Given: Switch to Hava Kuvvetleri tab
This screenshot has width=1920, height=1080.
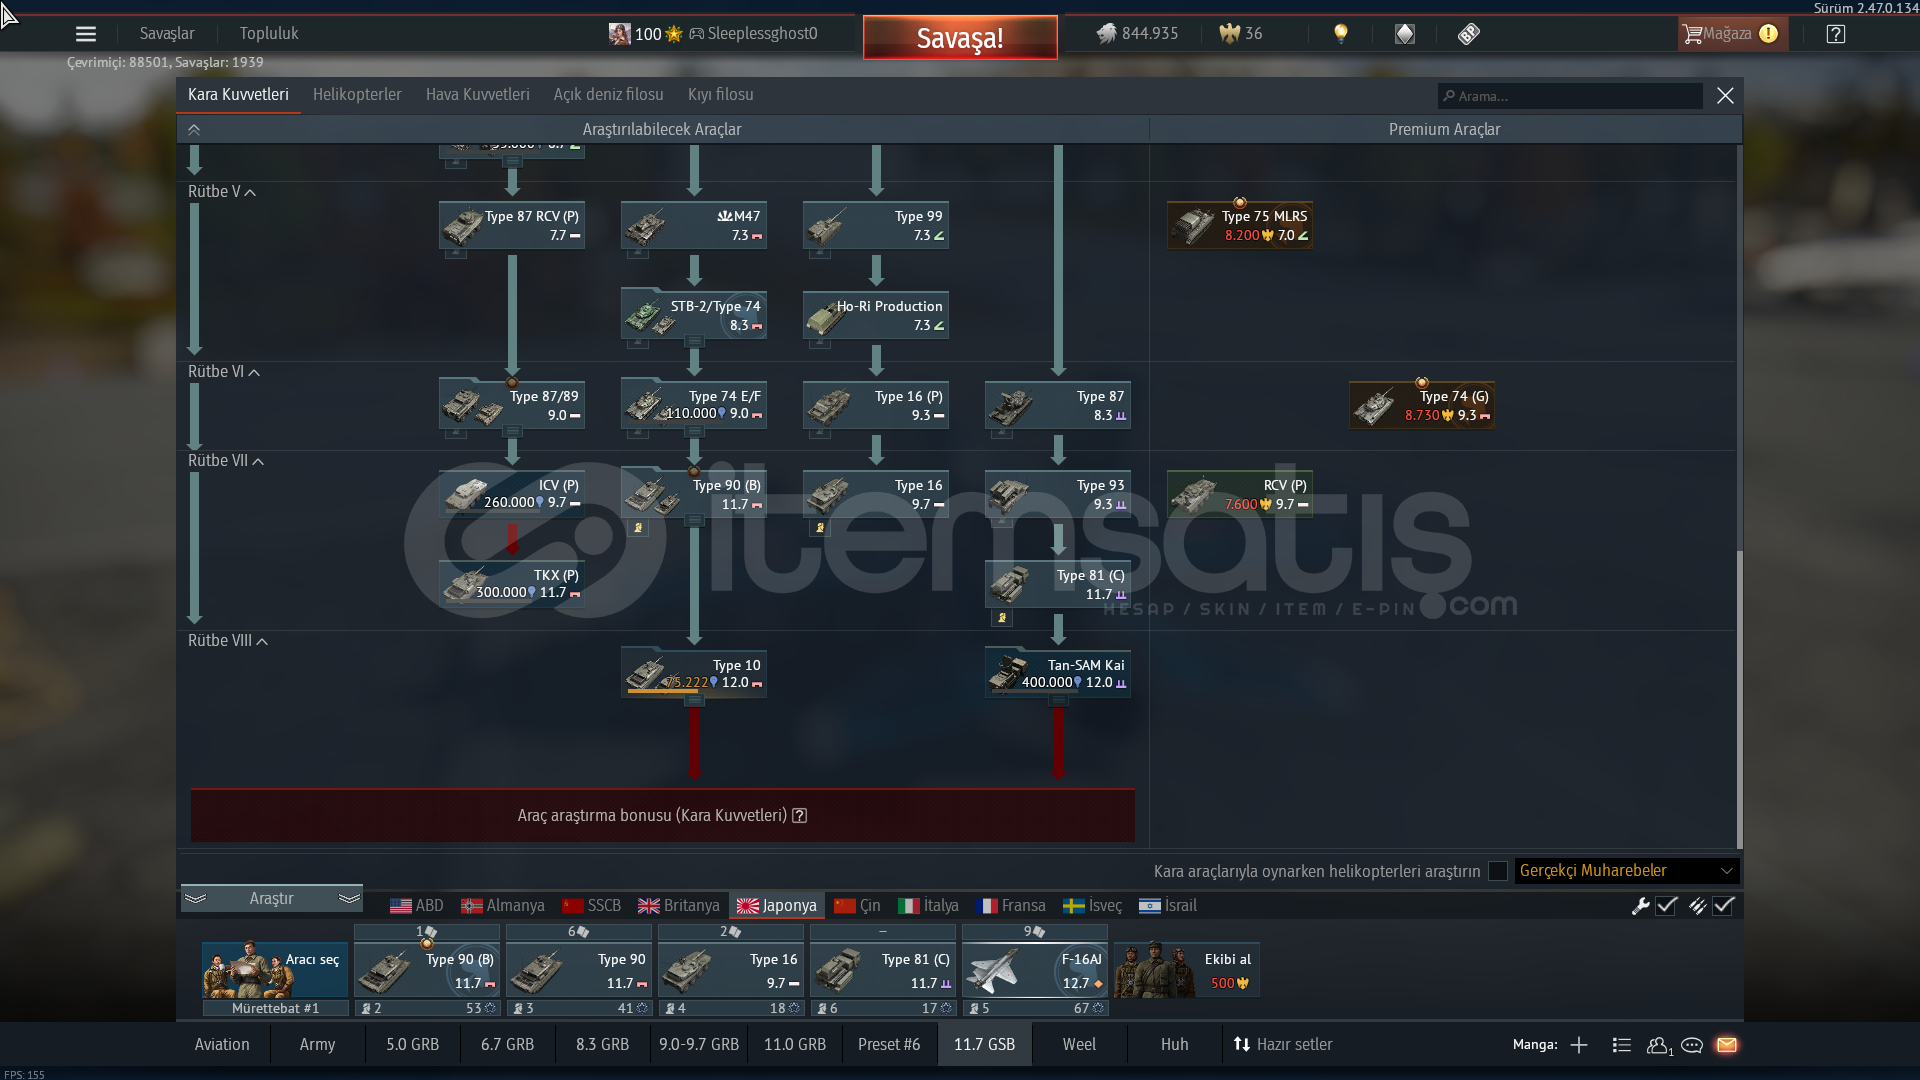Looking at the screenshot, I should coord(478,95).
